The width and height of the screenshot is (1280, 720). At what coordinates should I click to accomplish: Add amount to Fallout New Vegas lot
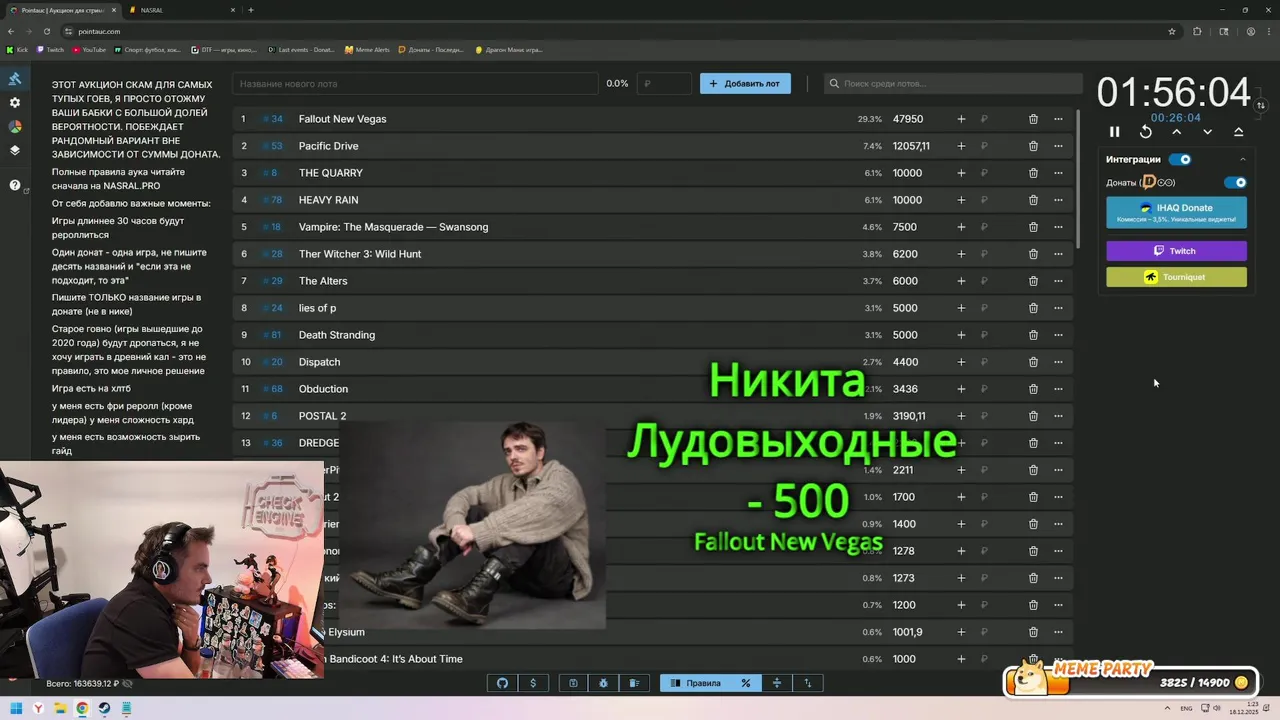961,119
